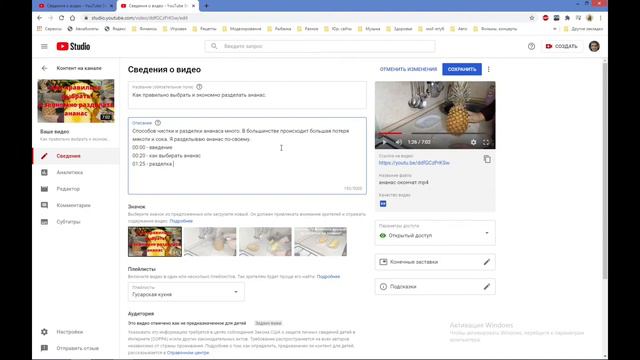Viewport: 640px width, 360px height.
Task: Open the three-dot more options menu
Action: (x=489, y=69)
